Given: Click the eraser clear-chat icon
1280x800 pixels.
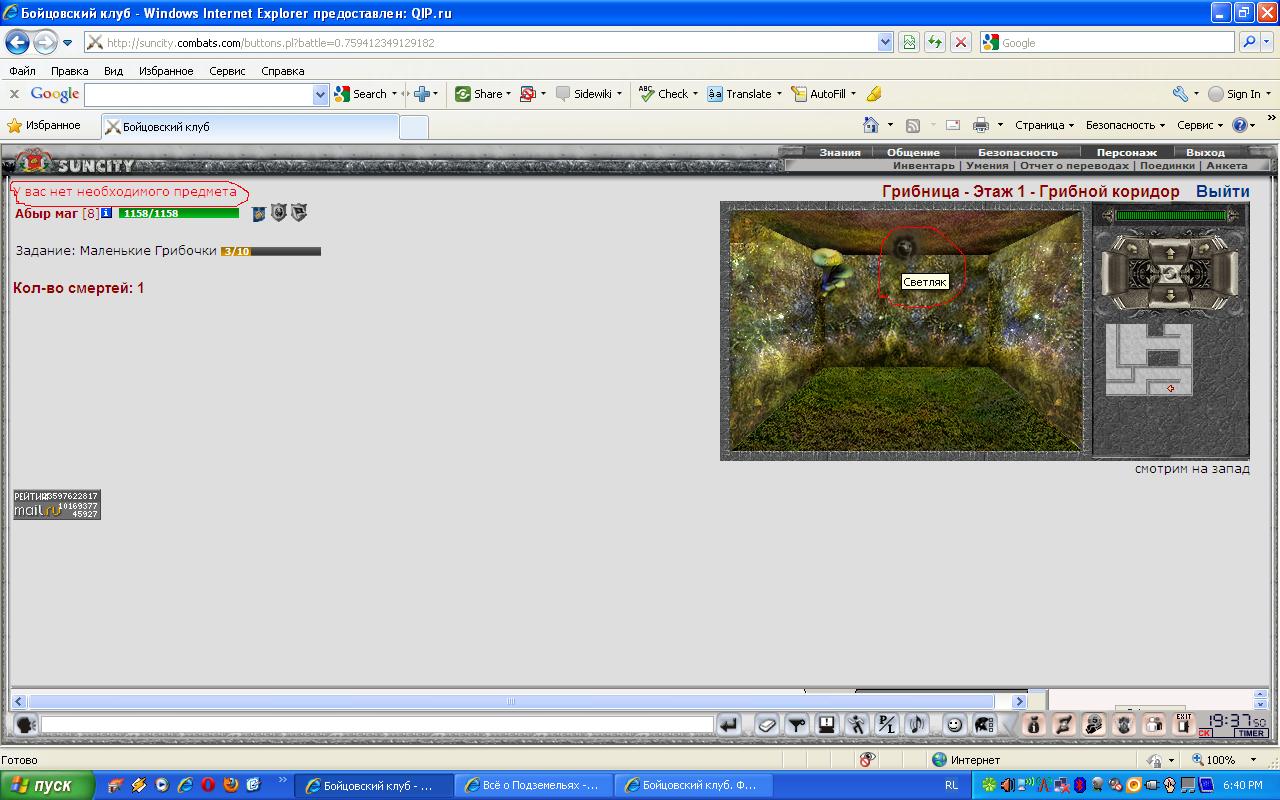Looking at the screenshot, I should (x=767, y=724).
